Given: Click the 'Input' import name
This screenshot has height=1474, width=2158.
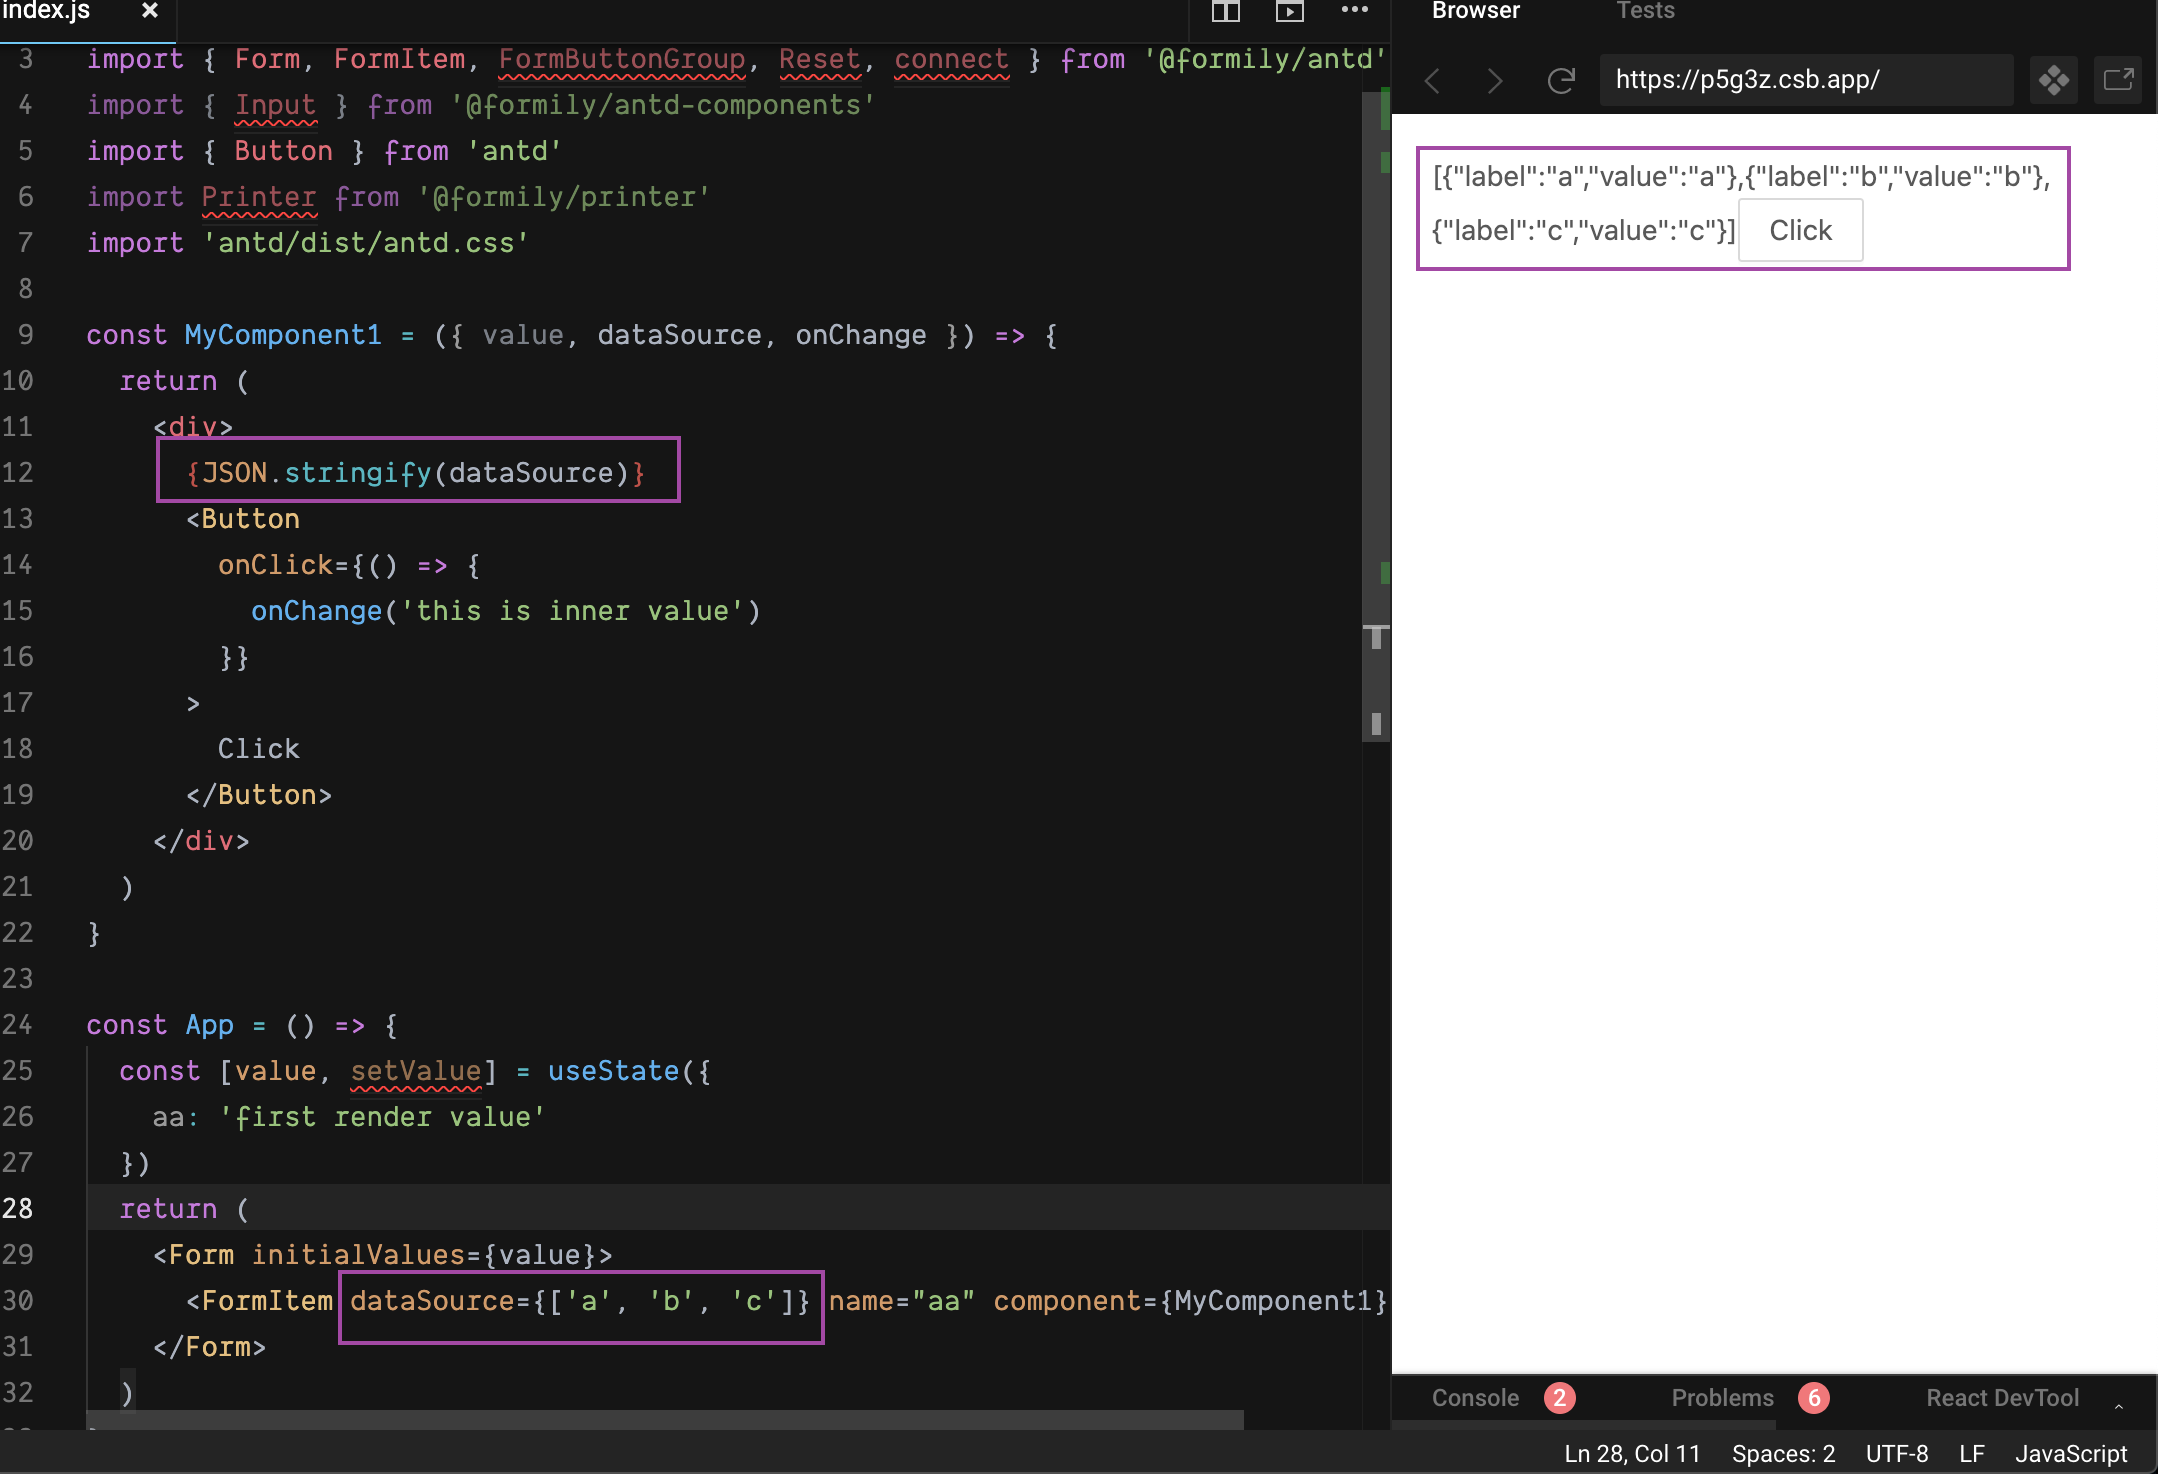Looking at the screenshot, I should [275, 105].
